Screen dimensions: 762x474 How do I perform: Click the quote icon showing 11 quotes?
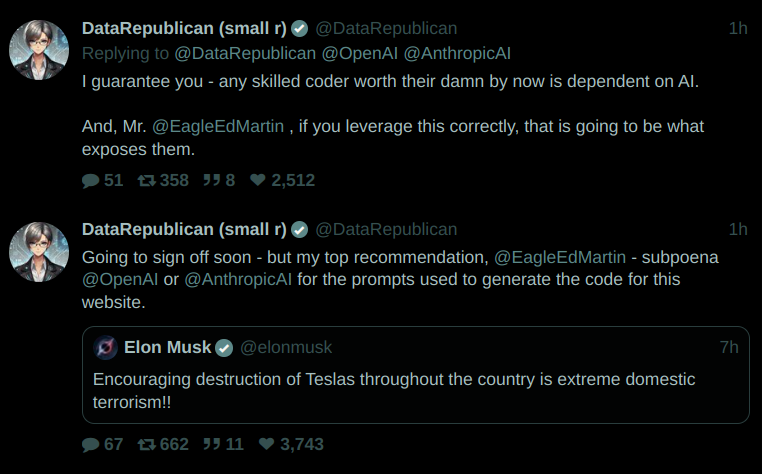[211, 444]
